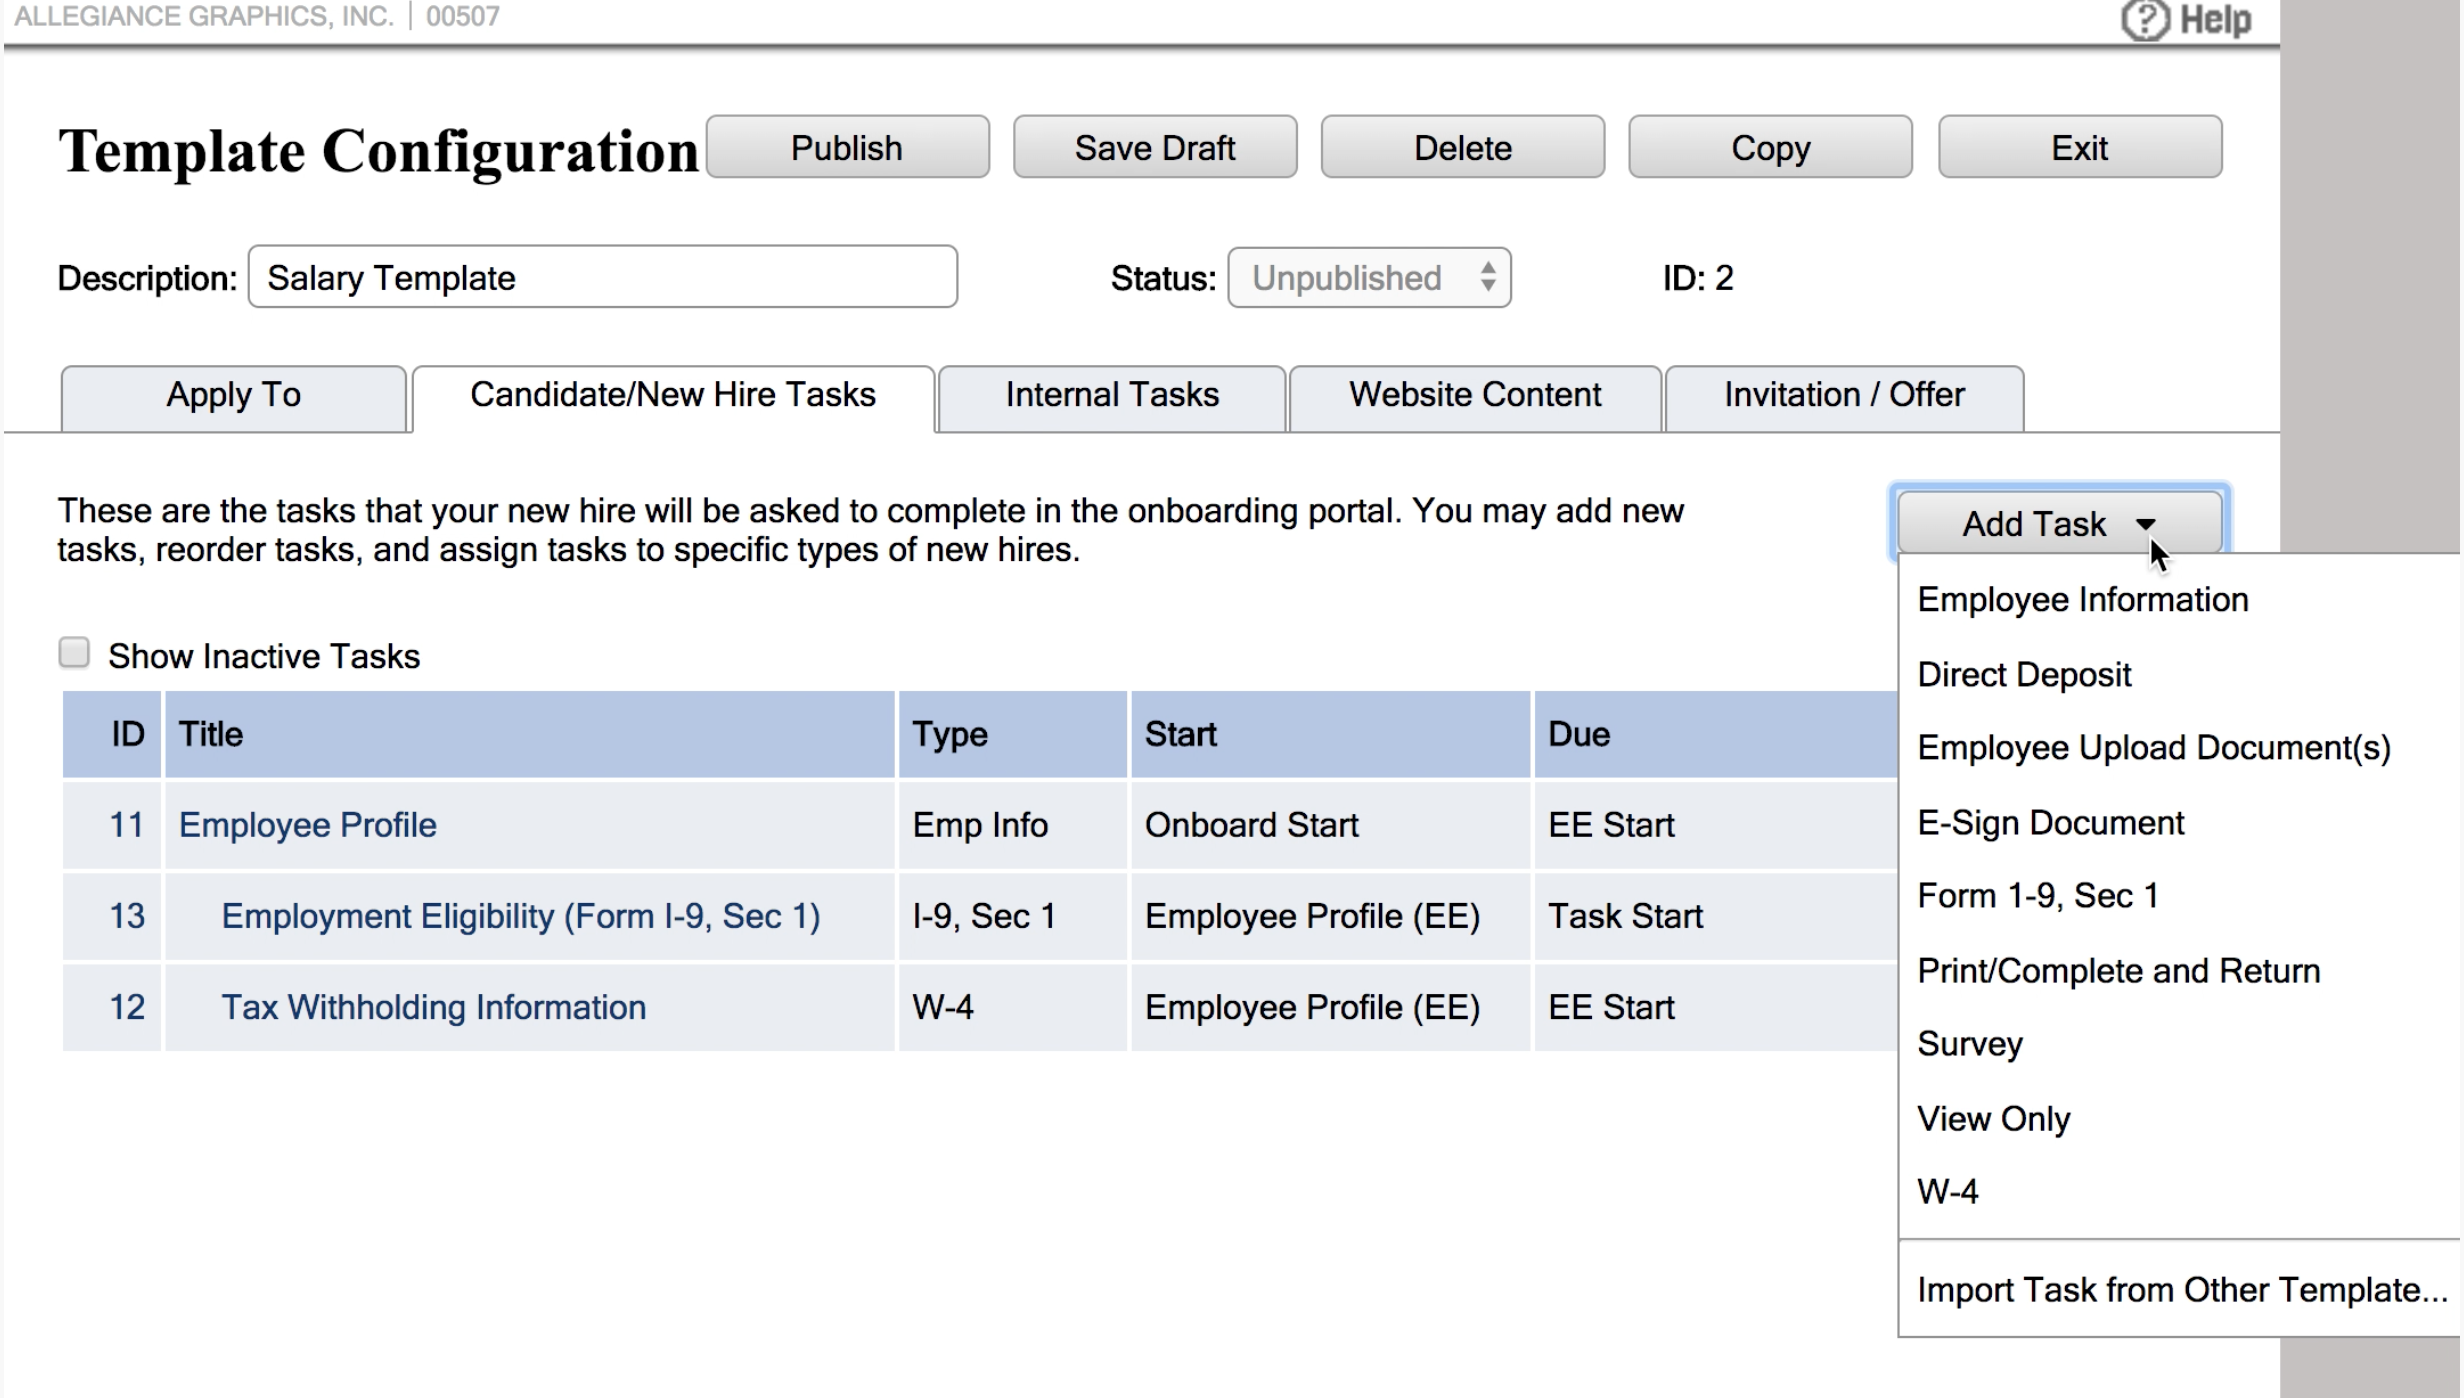The height and width of the screenshot is (1398, 2464).
Task: Expand the Add Task menu
Action: 2035,524
